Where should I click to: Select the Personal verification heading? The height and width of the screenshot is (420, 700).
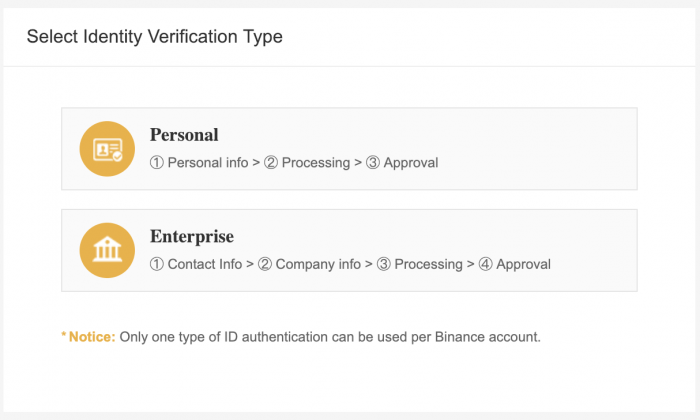point(184,135)
